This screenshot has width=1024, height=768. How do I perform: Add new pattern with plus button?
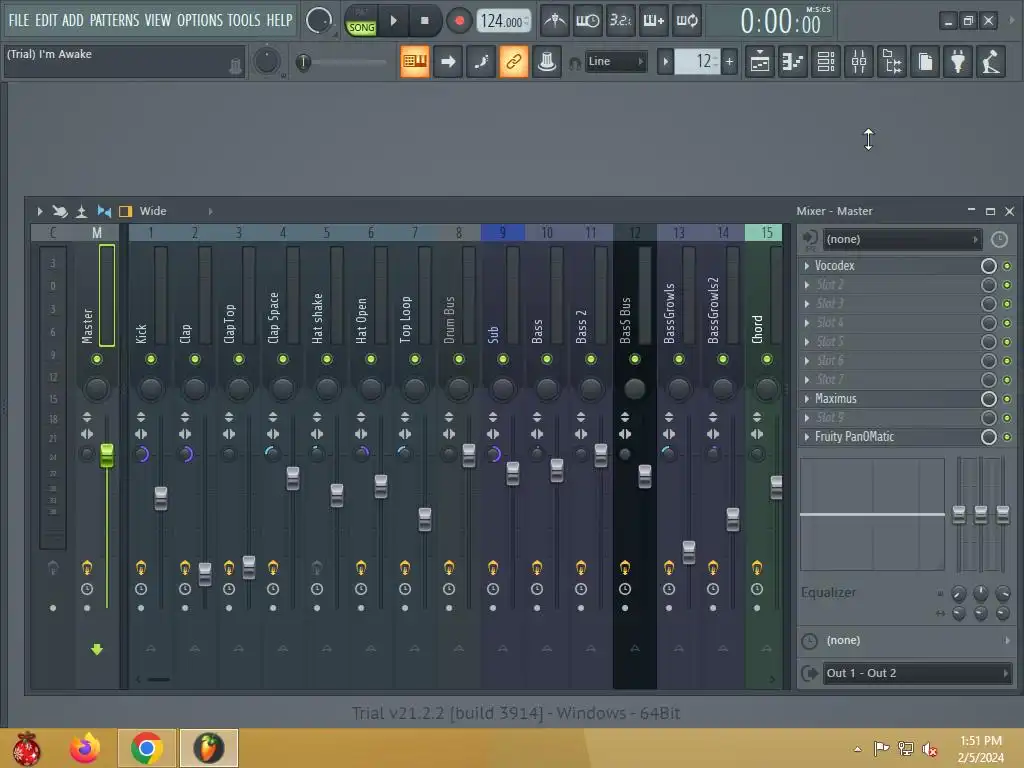[x=729, y=61]
